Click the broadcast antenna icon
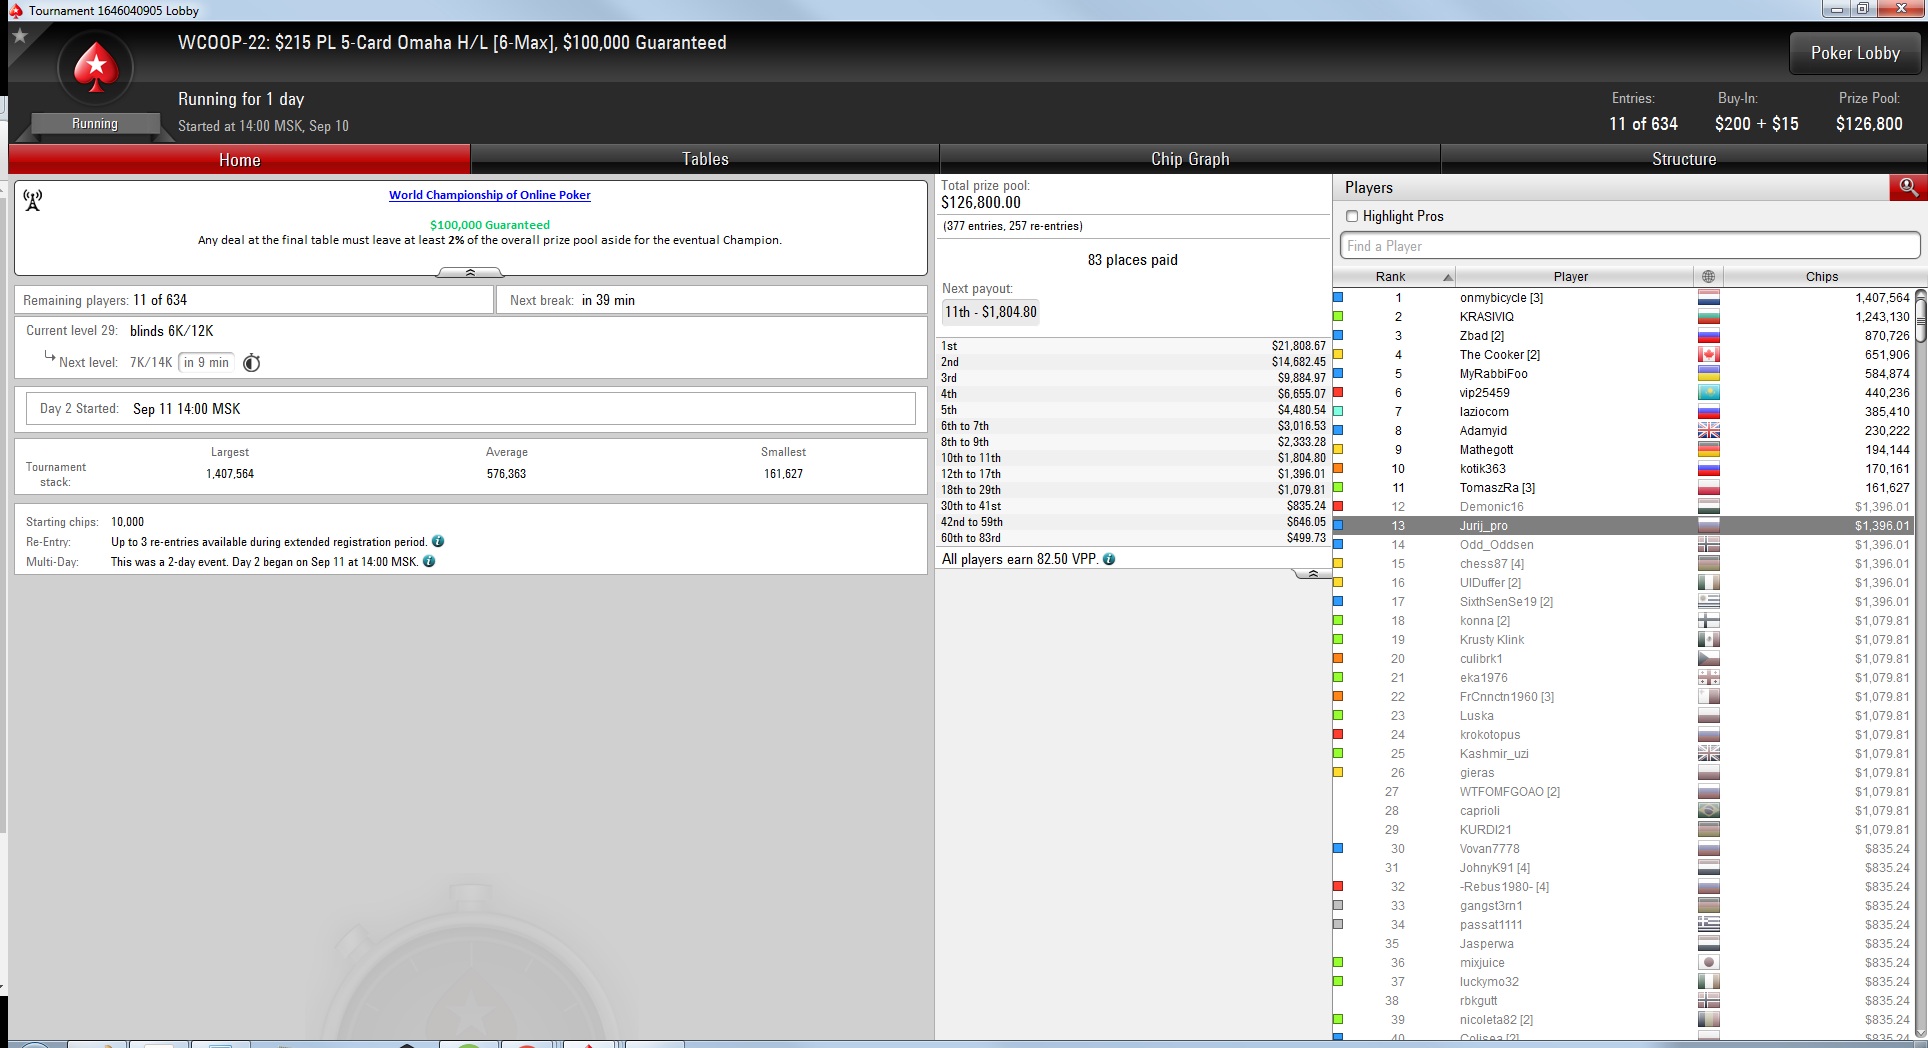This screenshot has width=1928, height=1048. 33,200
